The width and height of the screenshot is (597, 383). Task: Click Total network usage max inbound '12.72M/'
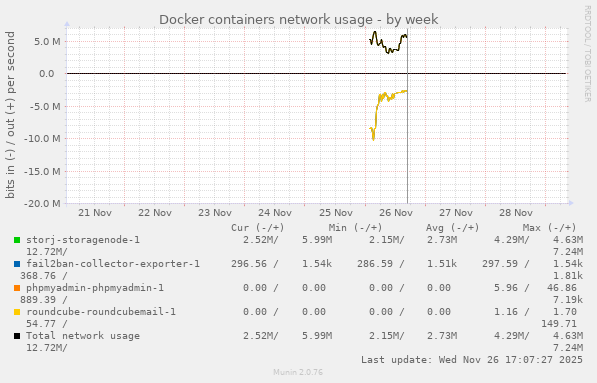coord(47,348)
